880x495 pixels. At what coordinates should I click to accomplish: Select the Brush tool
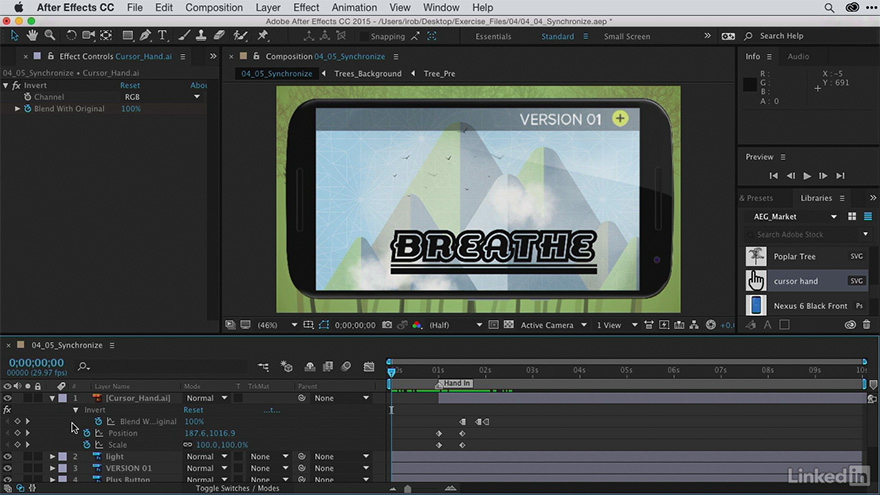(184, 35)
